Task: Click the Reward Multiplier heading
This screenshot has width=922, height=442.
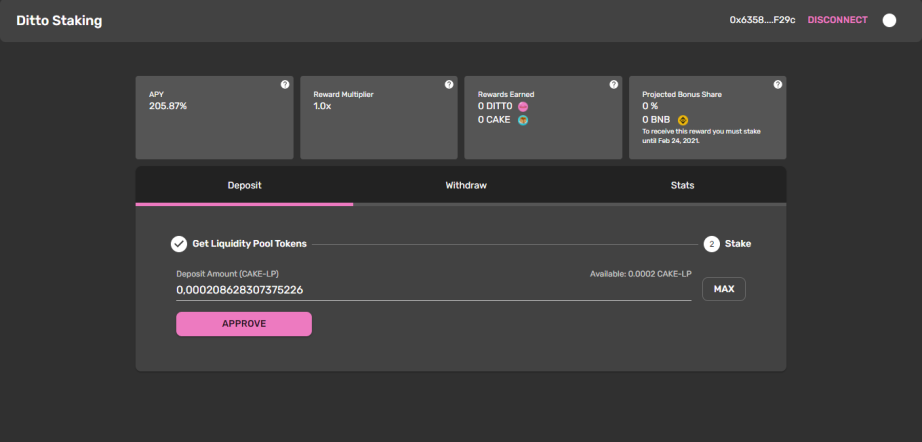Action: (x=343, y=94)
